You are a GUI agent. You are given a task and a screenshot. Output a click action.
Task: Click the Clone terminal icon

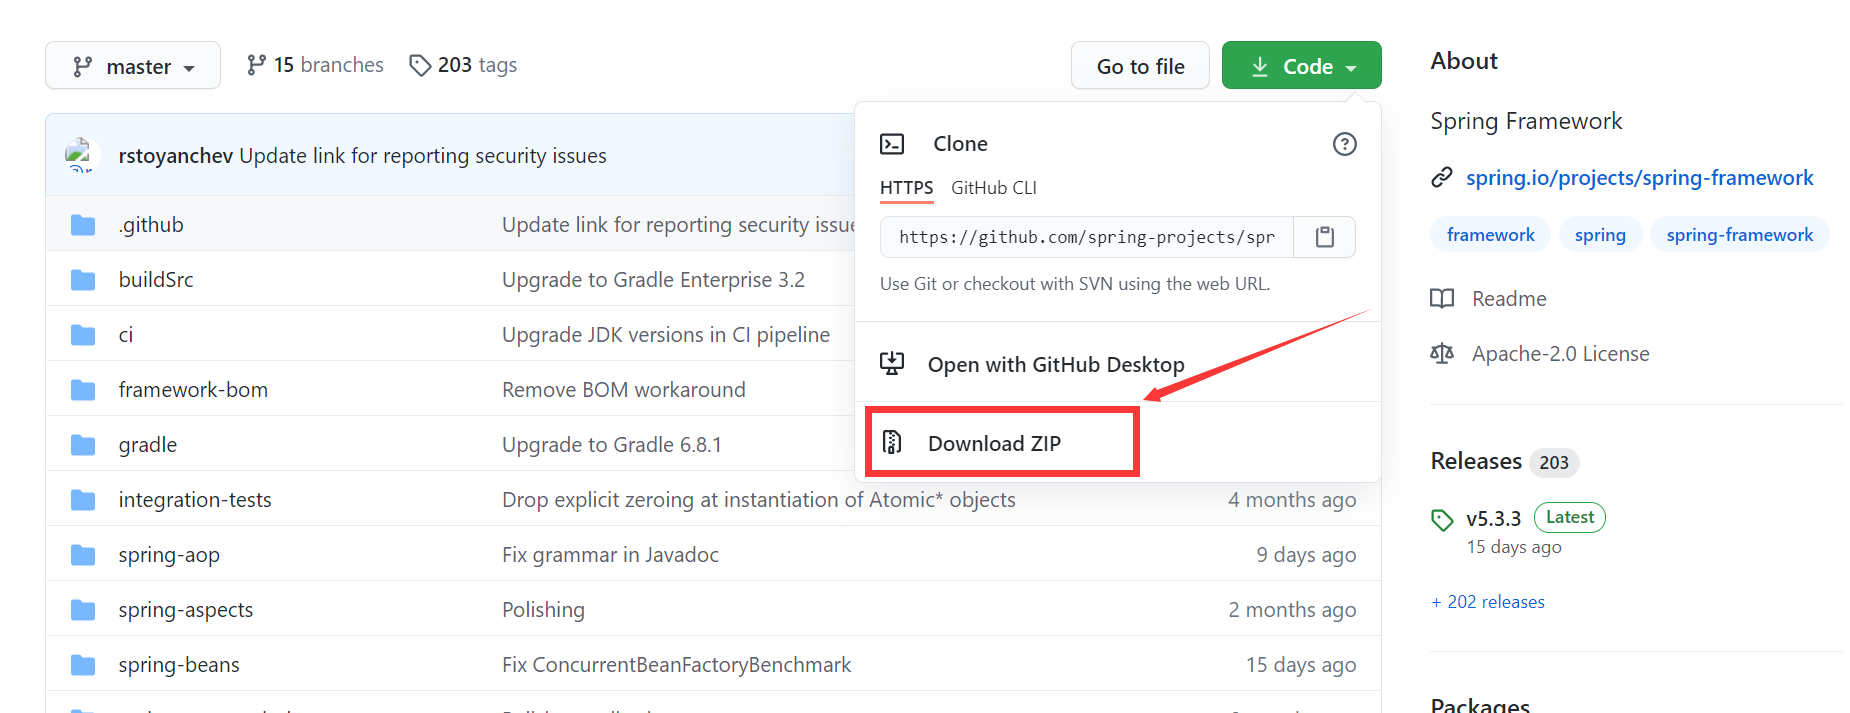[x=892, y=144]
